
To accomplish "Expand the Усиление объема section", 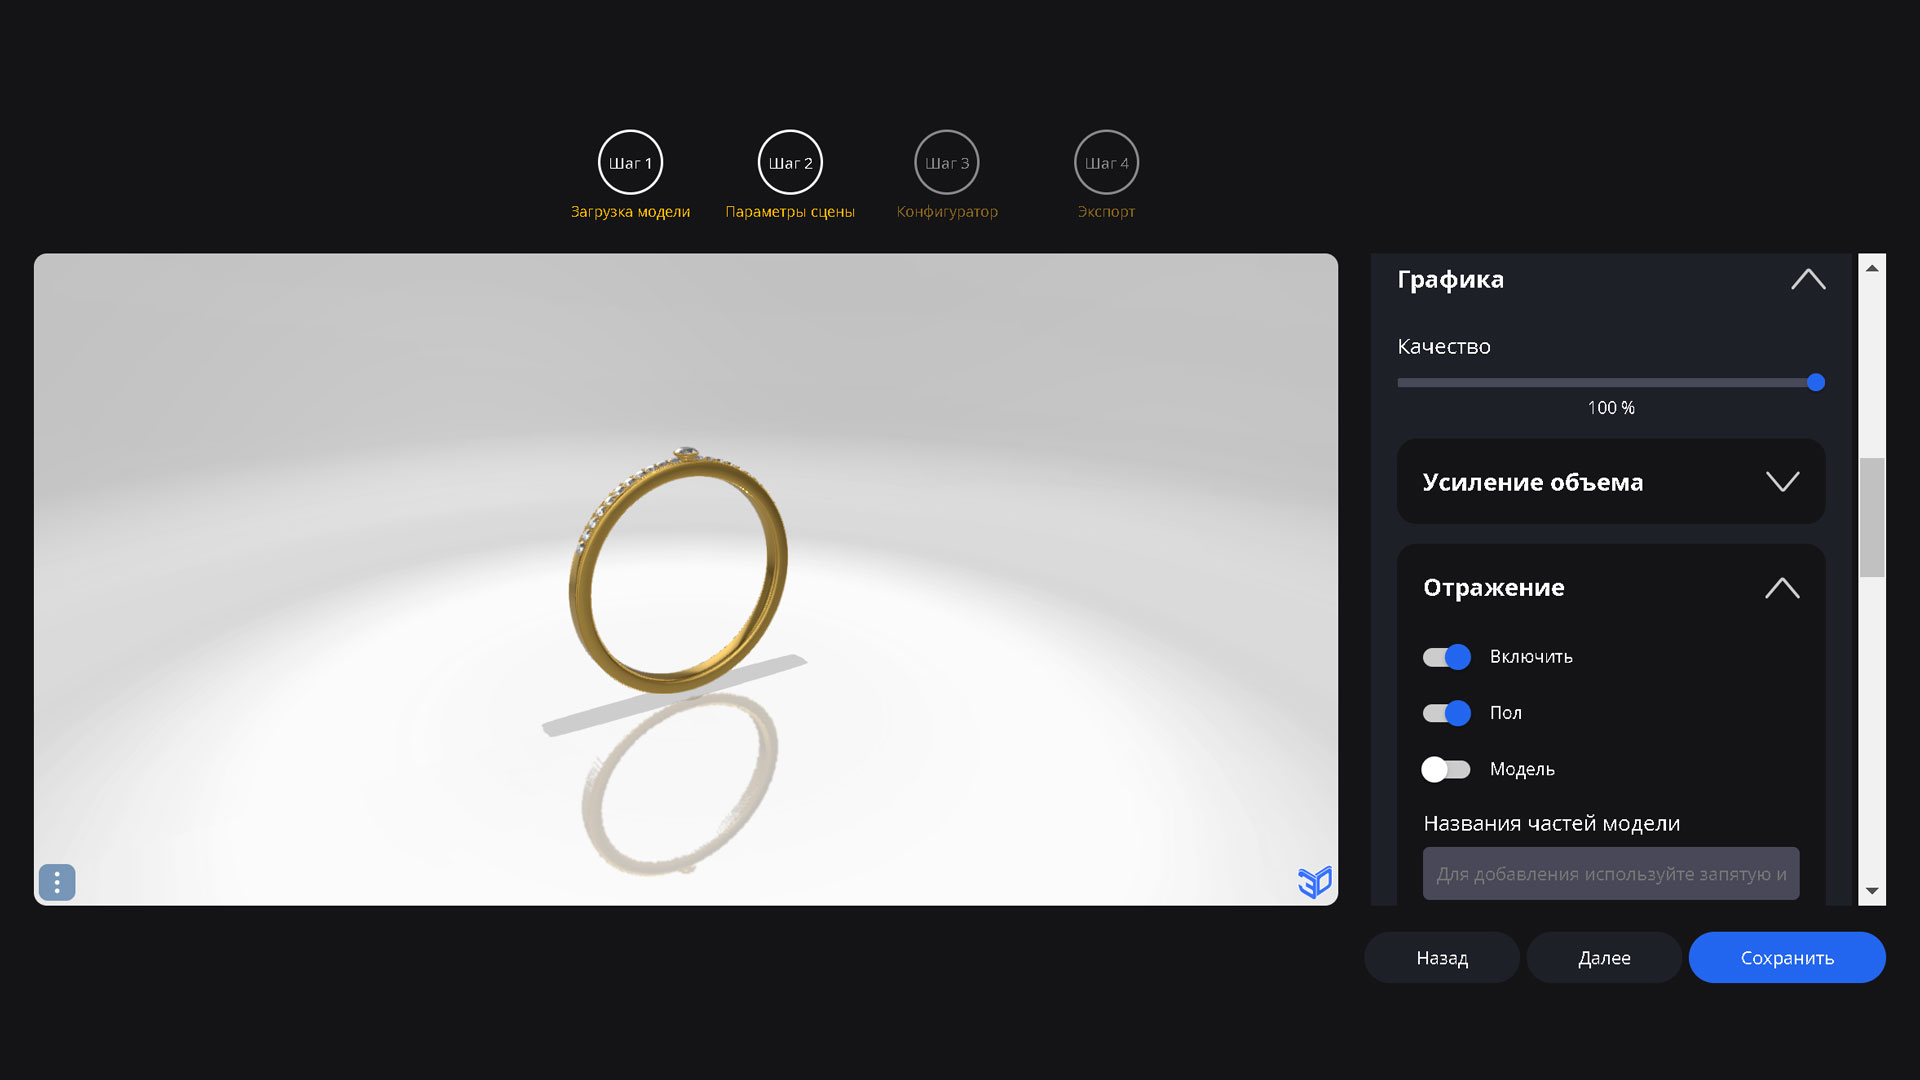I will [1609, 481].
